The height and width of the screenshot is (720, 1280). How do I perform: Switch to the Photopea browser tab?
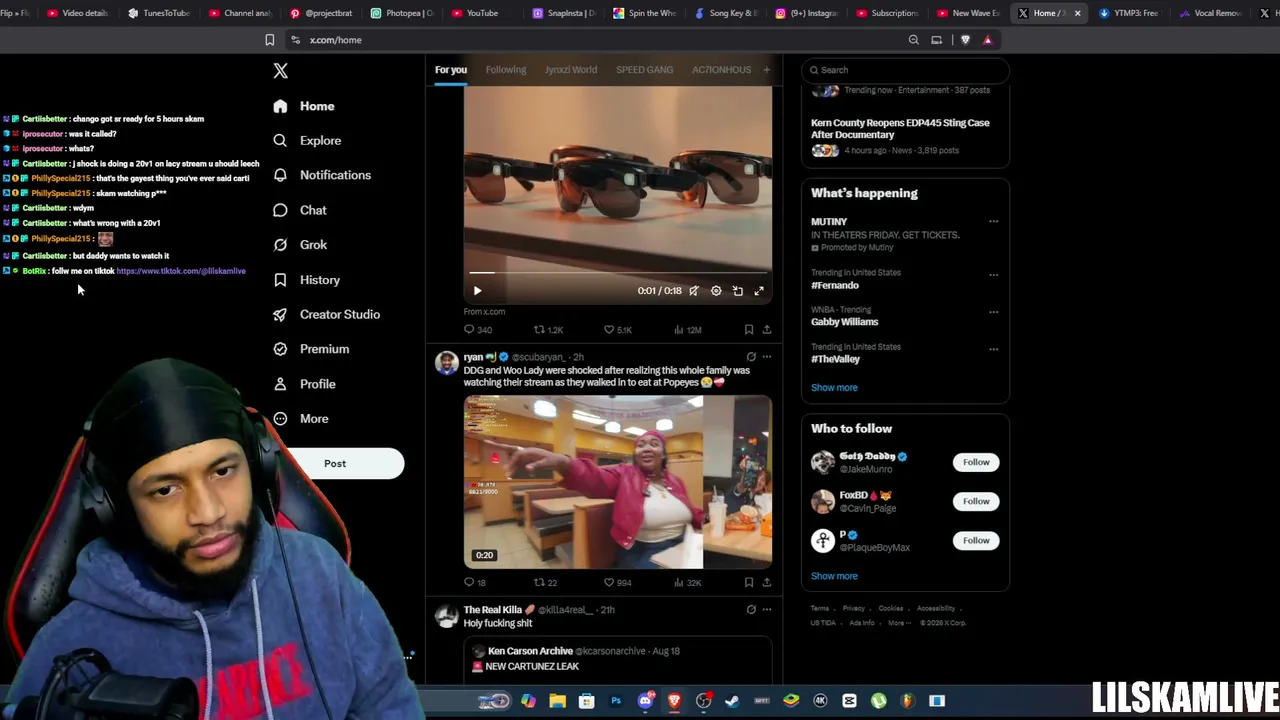pos(401,13)
